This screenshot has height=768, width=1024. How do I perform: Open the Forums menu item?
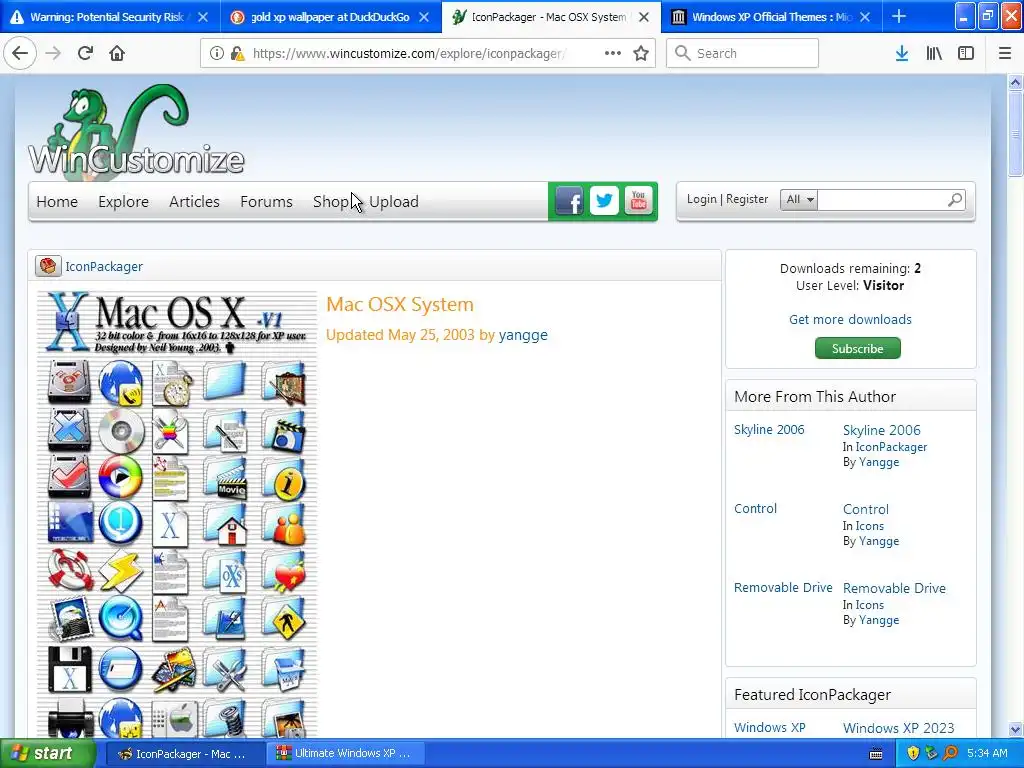coord(266,202)
